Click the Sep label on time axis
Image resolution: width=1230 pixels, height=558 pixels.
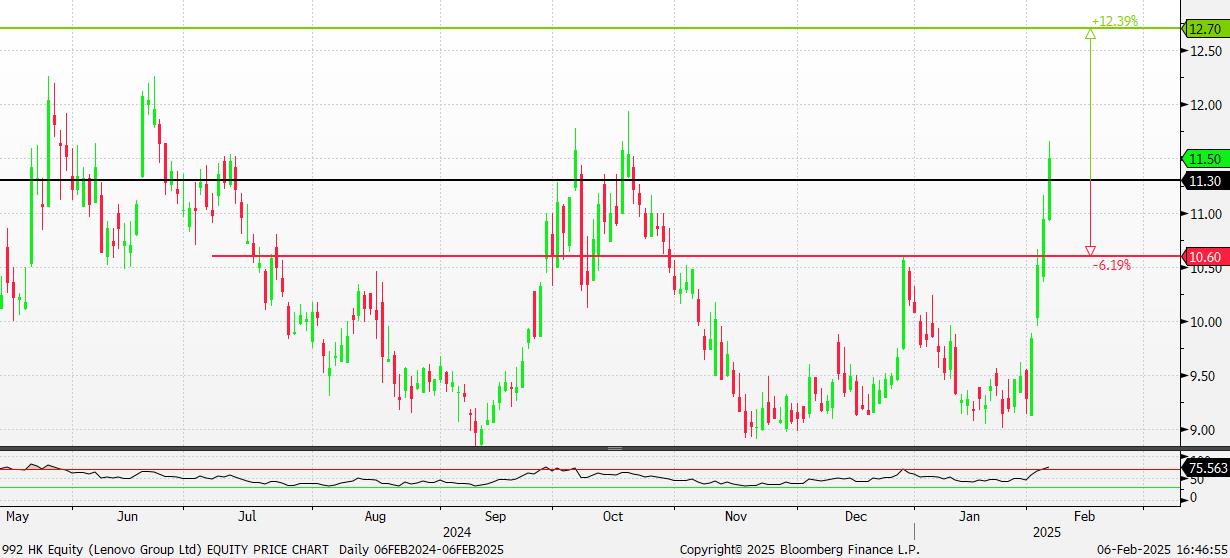pos(496,517)
